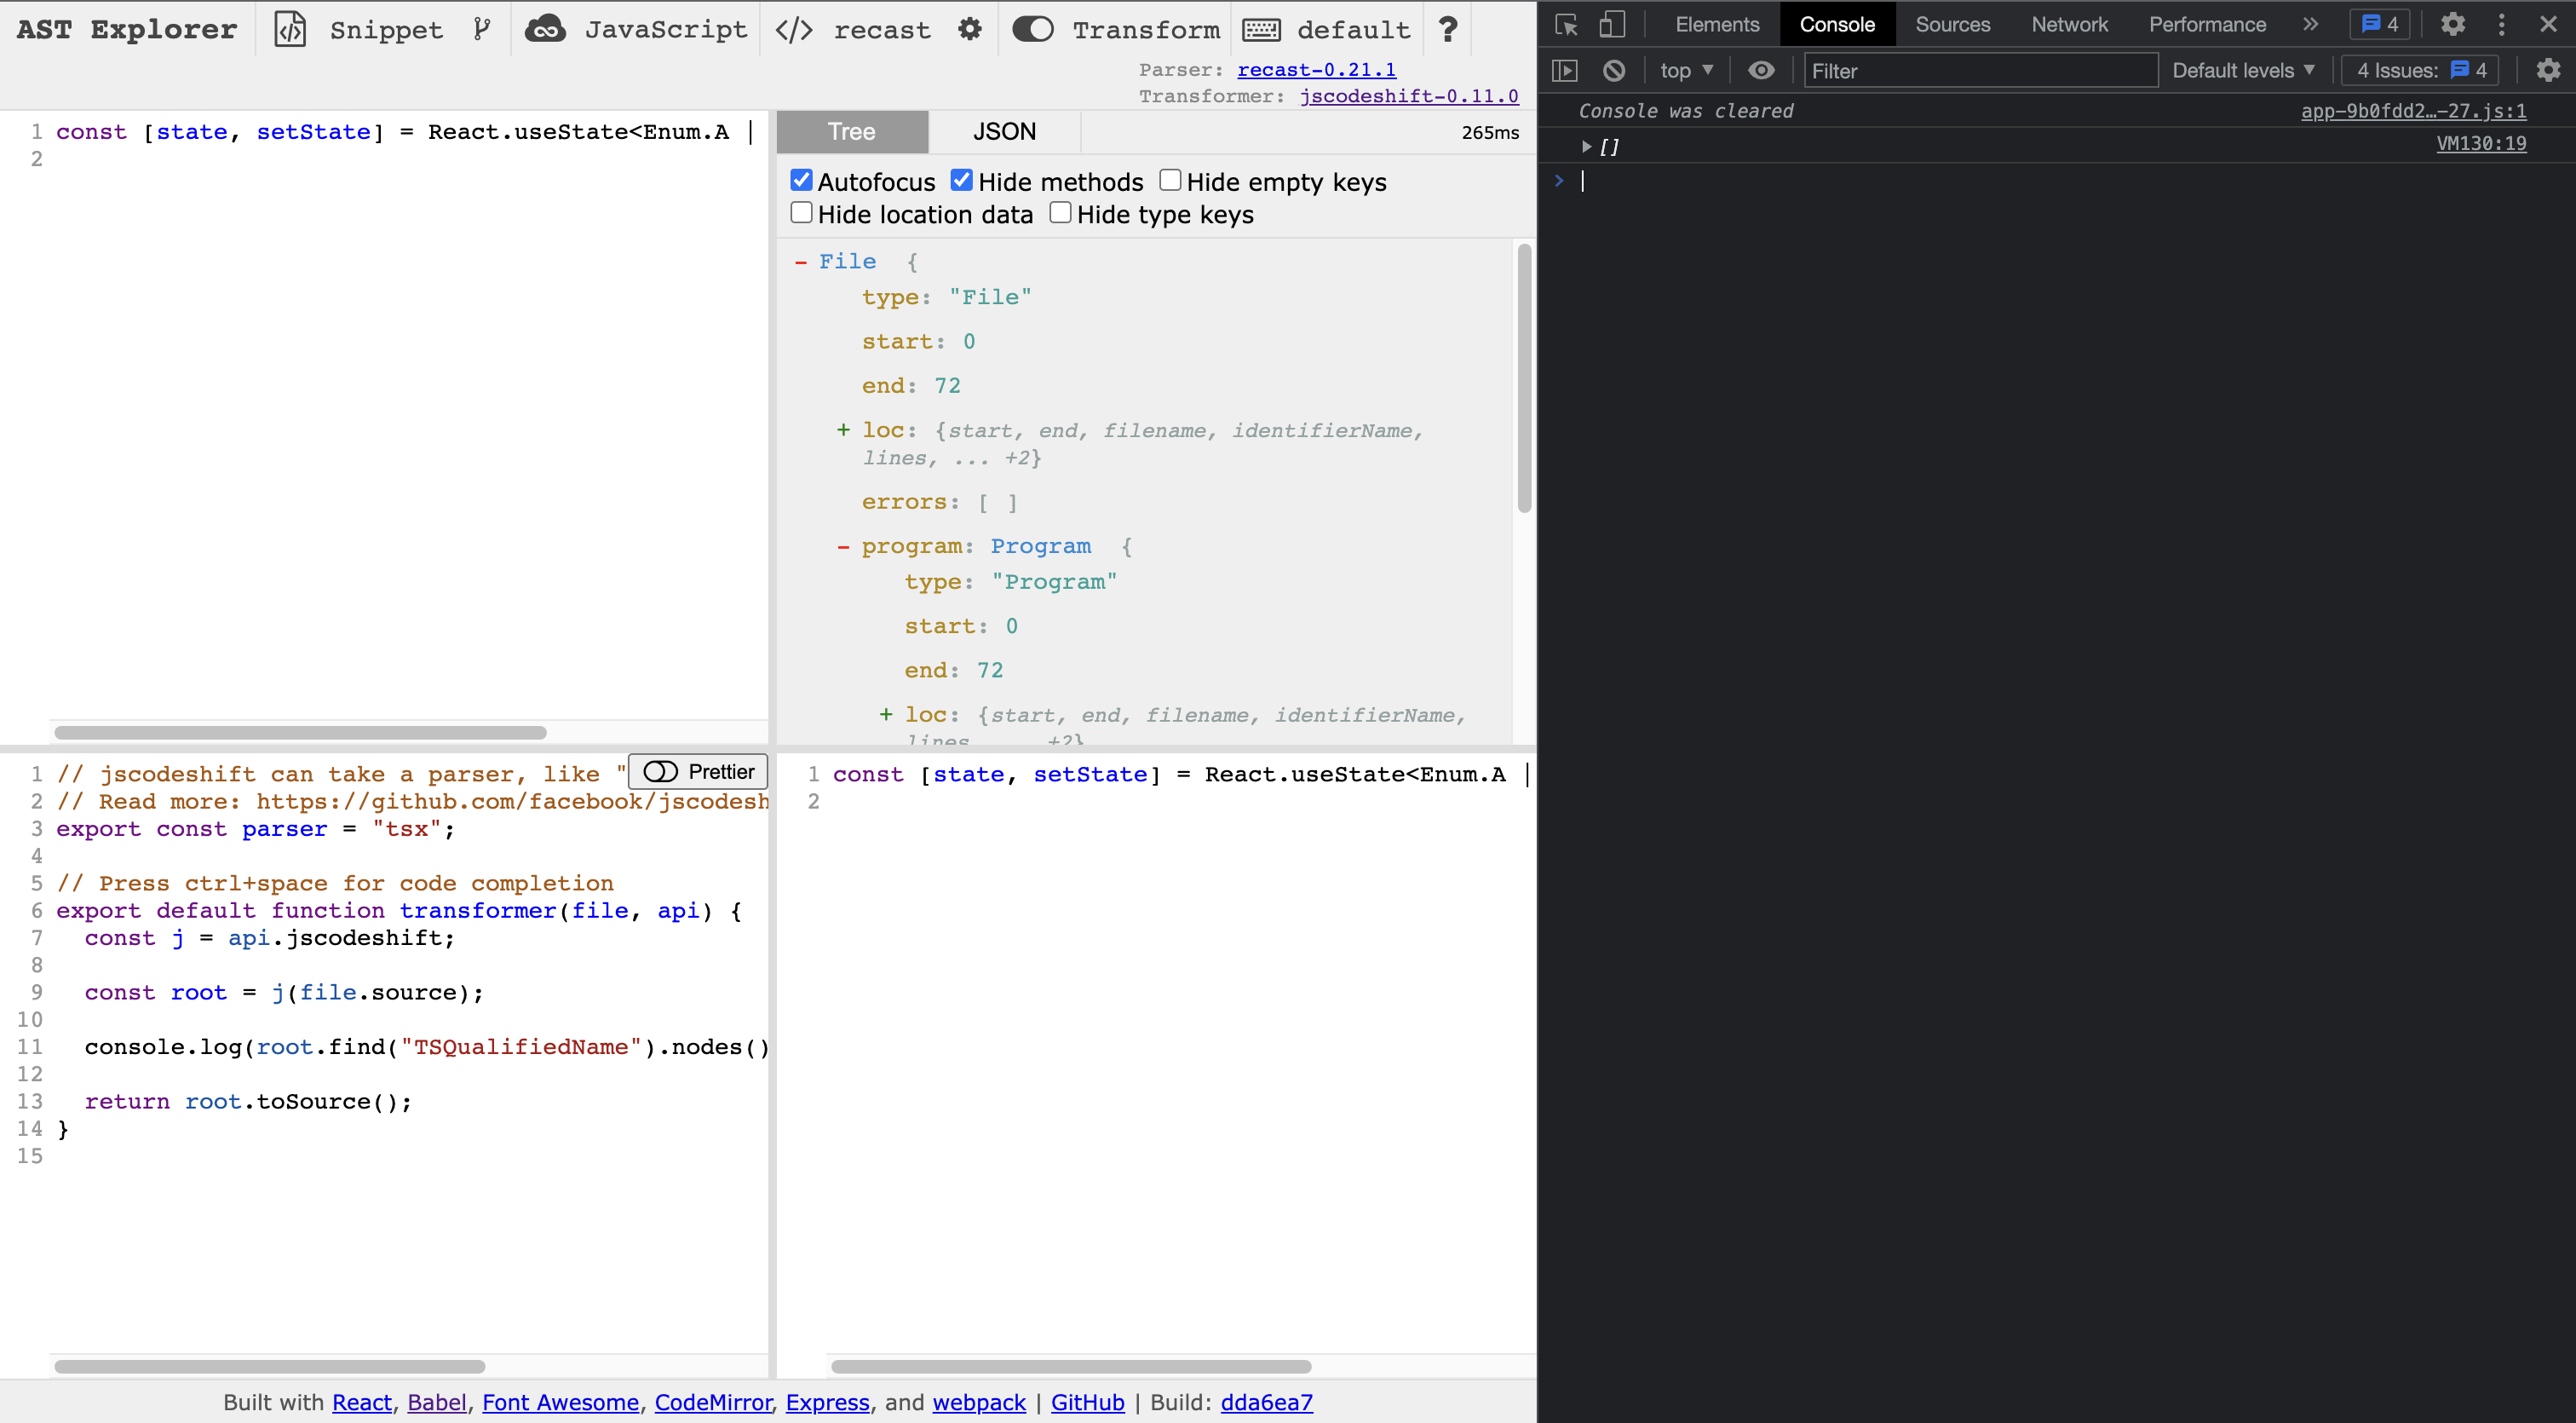Open the recast-0.21.1 parser link
This screenshot has width=2576, height=1423.
[x=1316, y=69]
